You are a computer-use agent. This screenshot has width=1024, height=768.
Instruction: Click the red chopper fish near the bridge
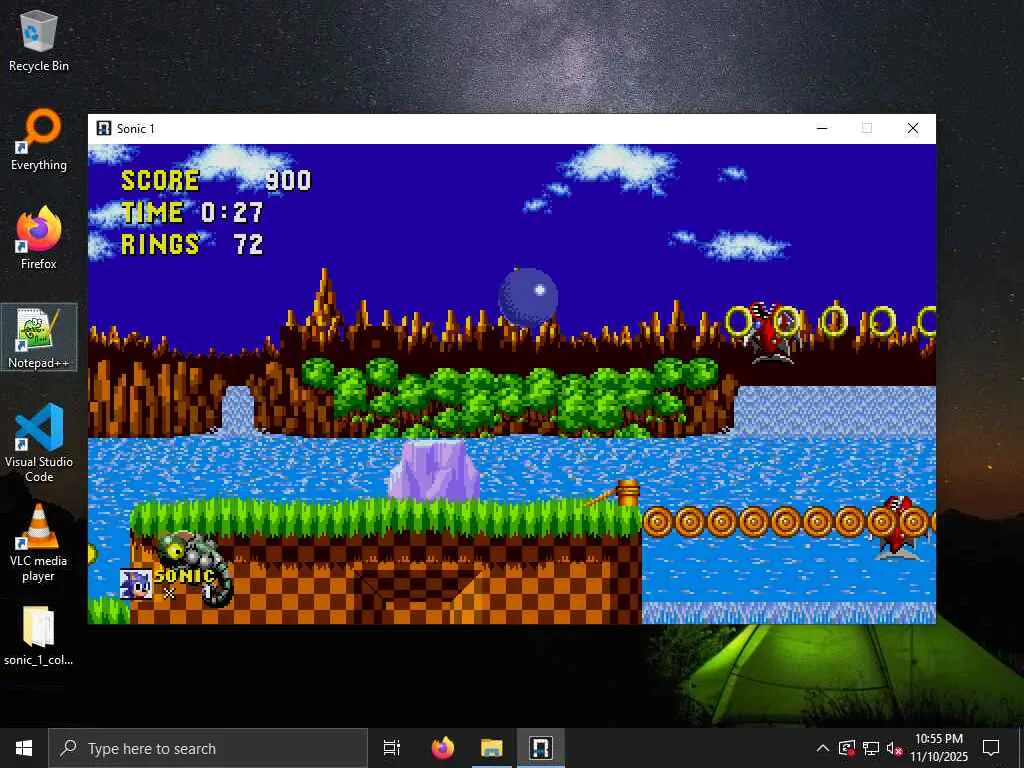click(x=899, y=528)
